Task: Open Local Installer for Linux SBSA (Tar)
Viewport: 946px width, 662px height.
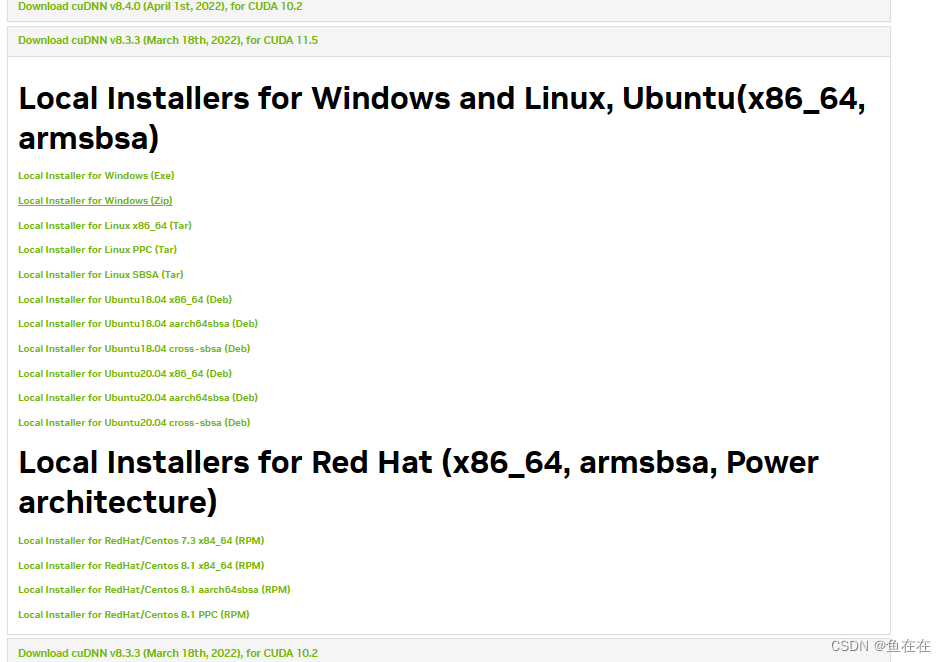Action: point(101,275)
